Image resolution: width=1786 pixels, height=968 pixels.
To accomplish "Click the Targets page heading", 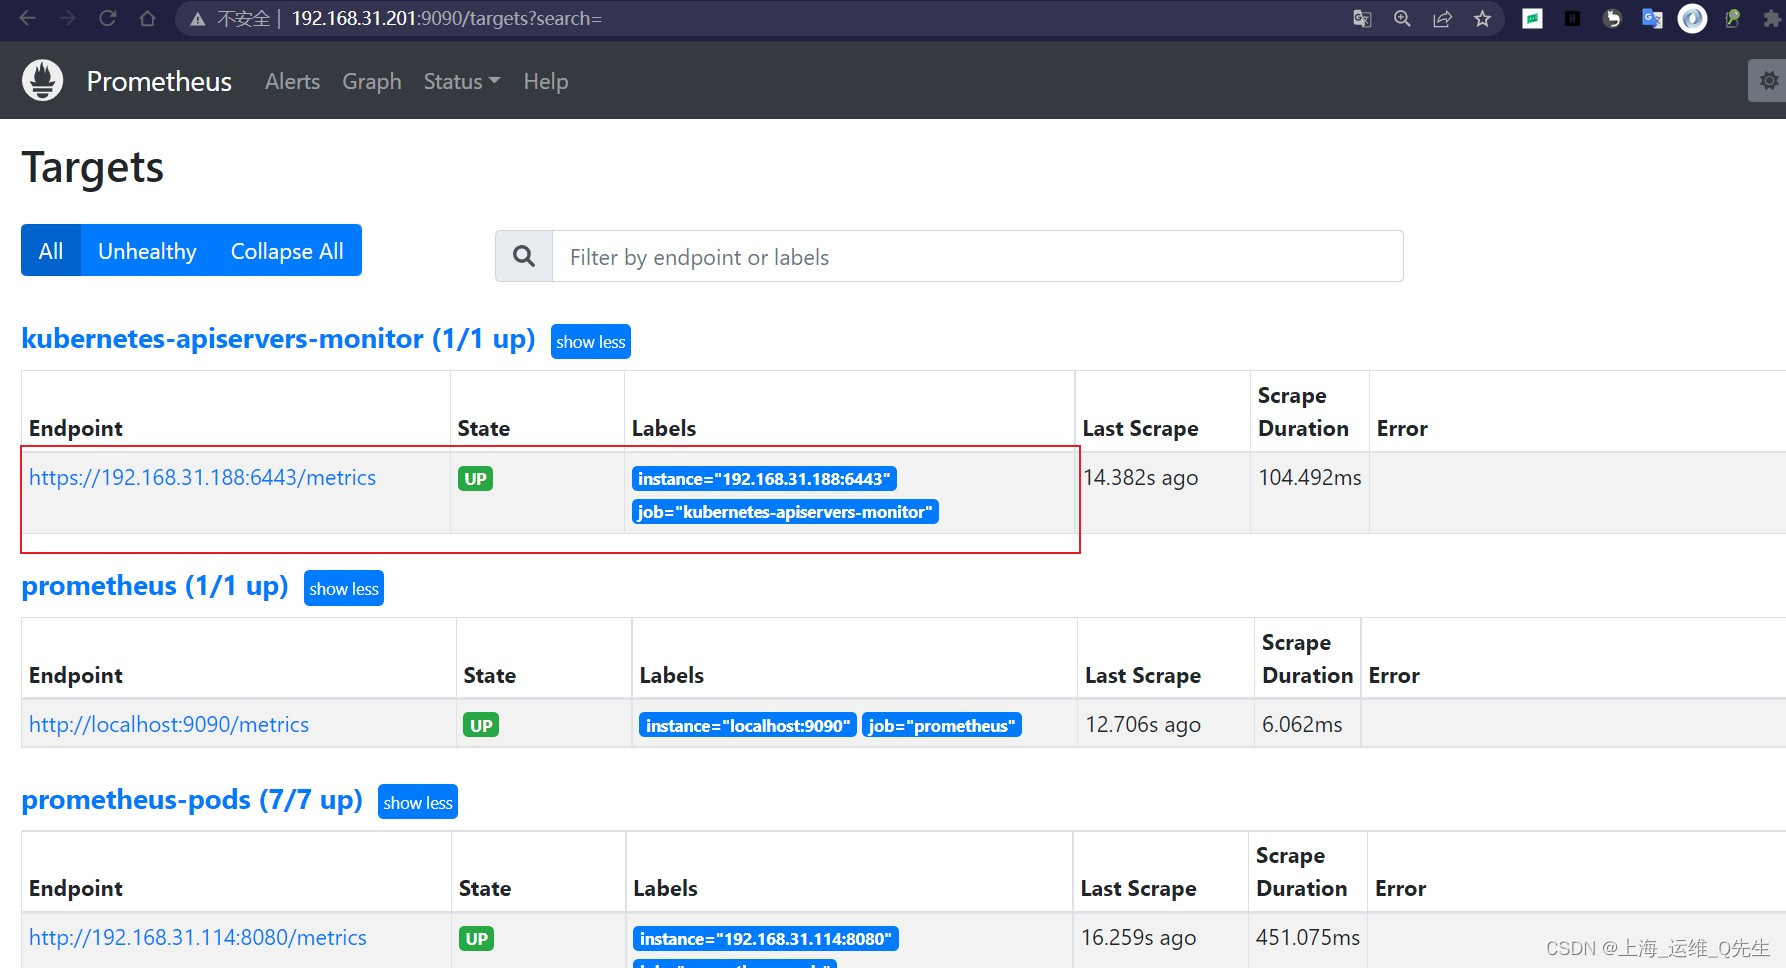I will pyautogui.click(x=93, y=168).
